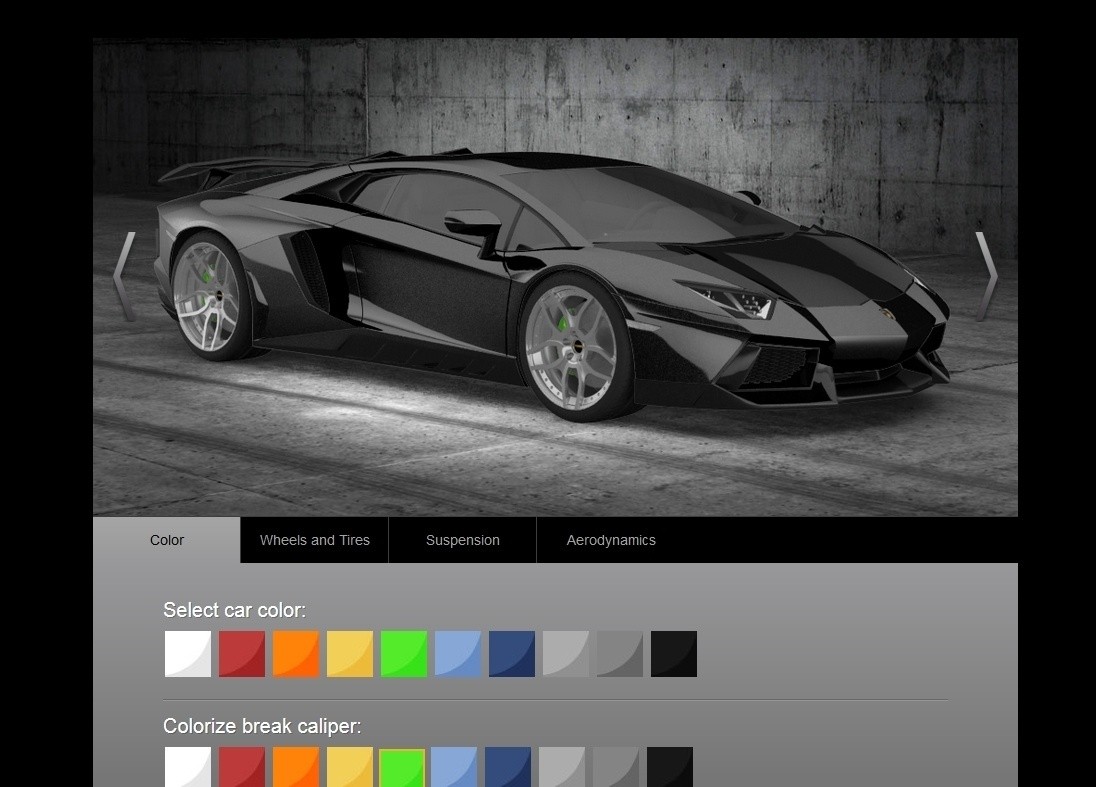Switch to the Aerodynamics tab
The height and width of the screenshot is (787, 1096).
click(611, 540)
